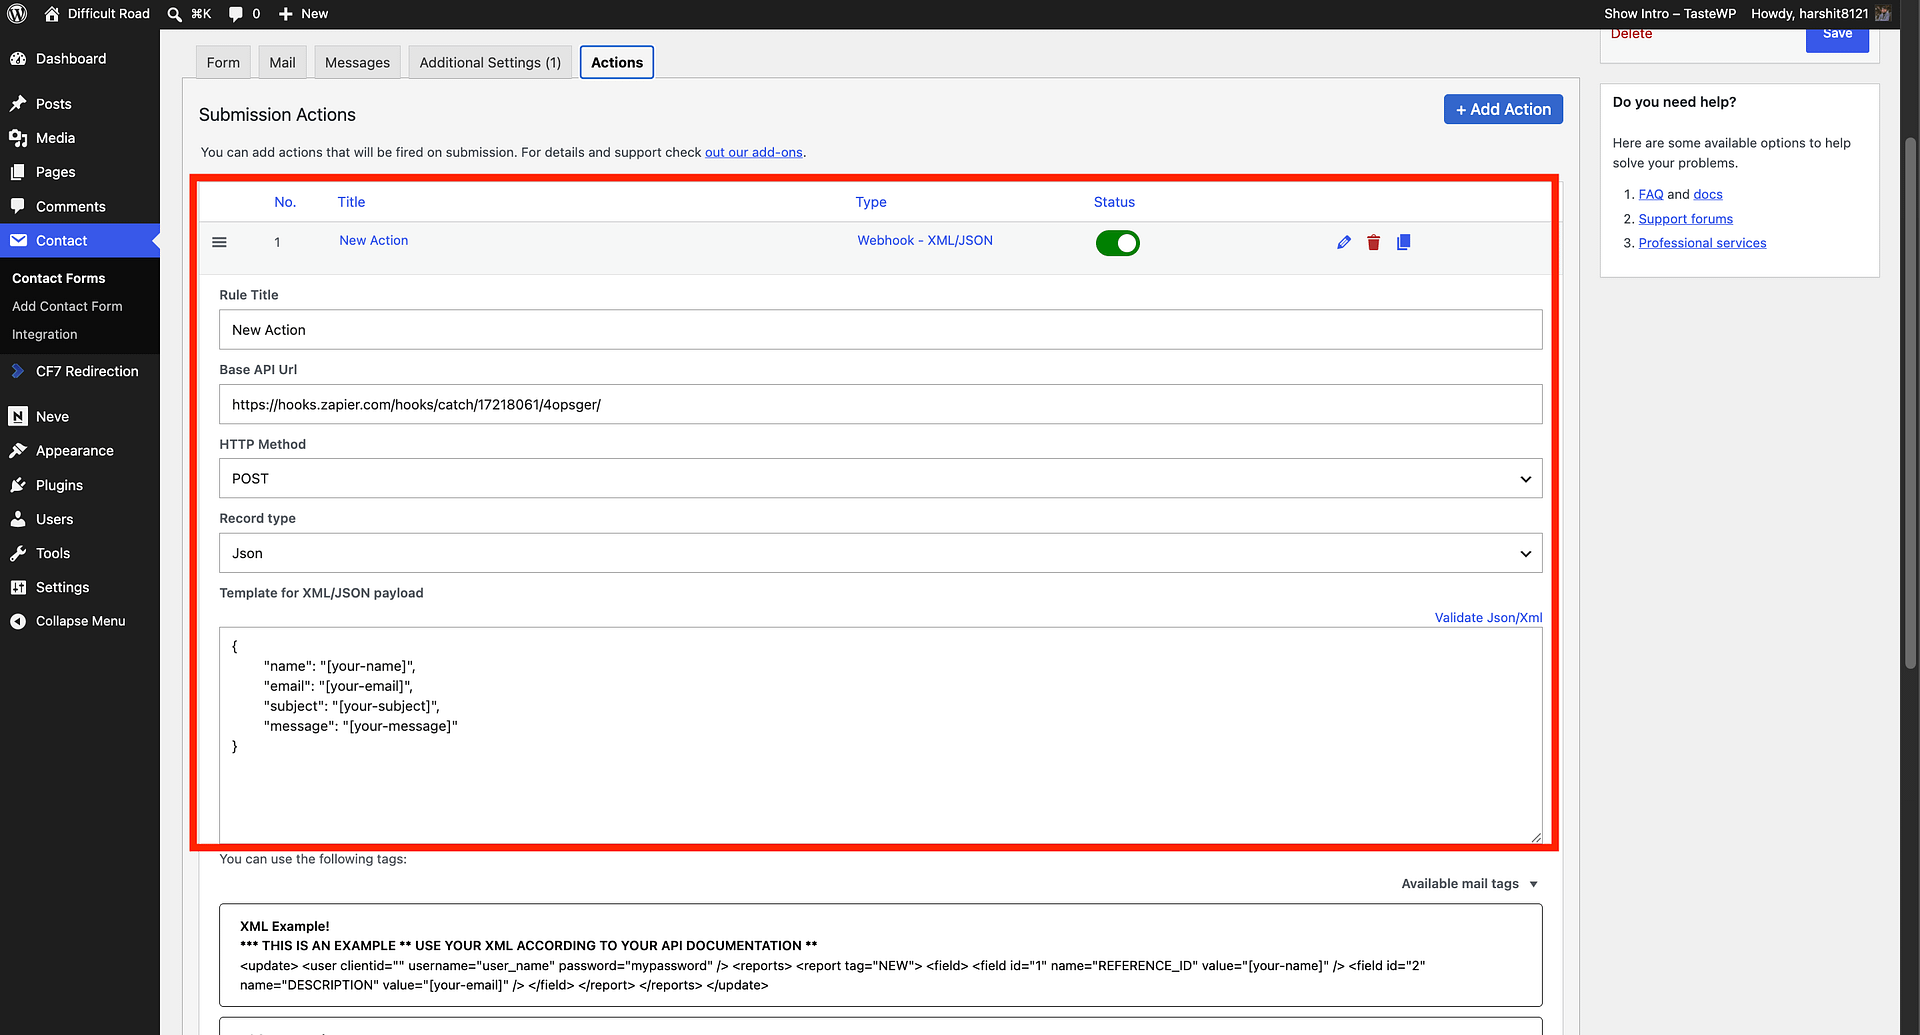Open the Professional services link
This screenshot has height=1035, width=1920.
pyautogui.click(x=1702, y=243)
